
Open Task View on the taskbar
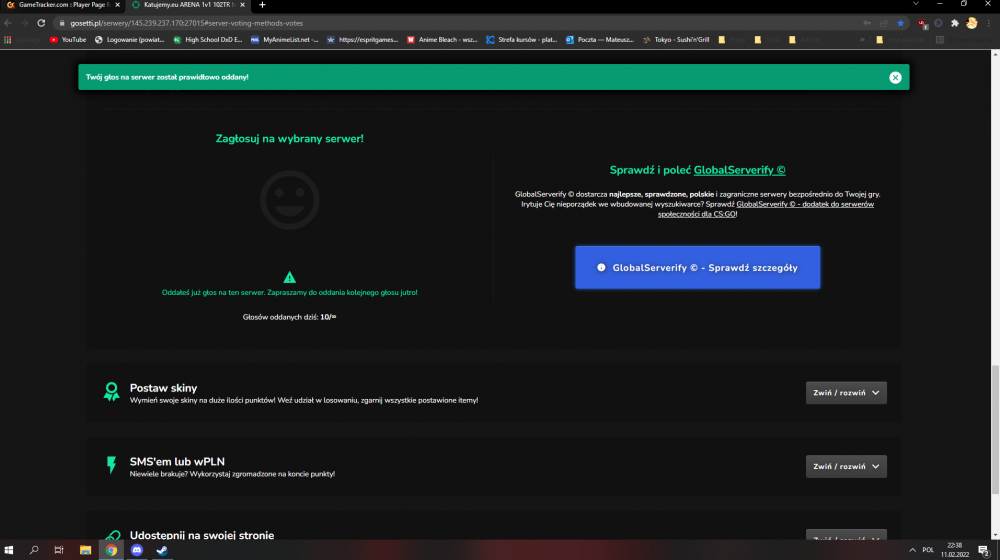pyautogui.click(x=59, y=550)
